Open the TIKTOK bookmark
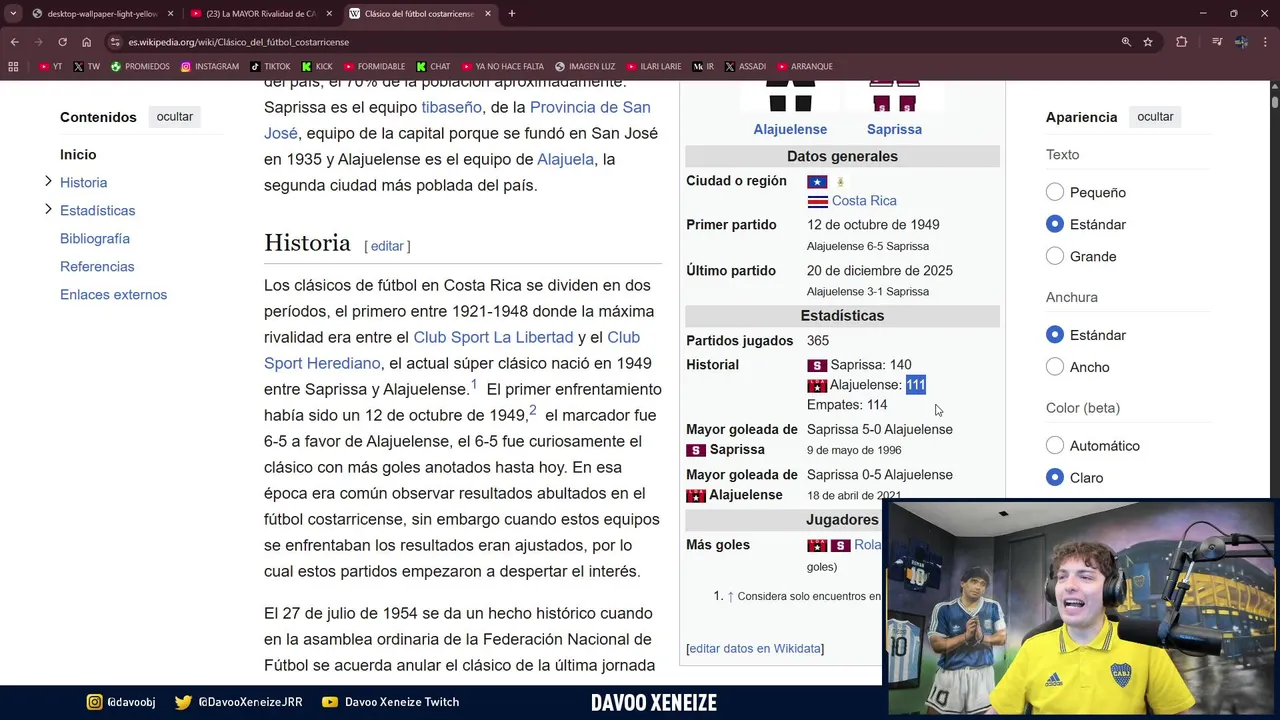This screenshot has width=1280, height=720. 270,66
